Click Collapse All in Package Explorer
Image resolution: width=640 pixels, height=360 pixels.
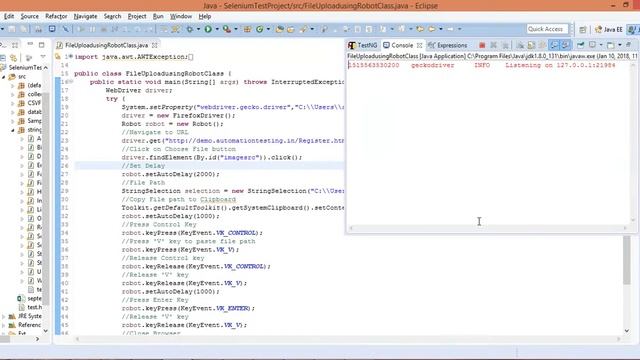click(3, 58)
